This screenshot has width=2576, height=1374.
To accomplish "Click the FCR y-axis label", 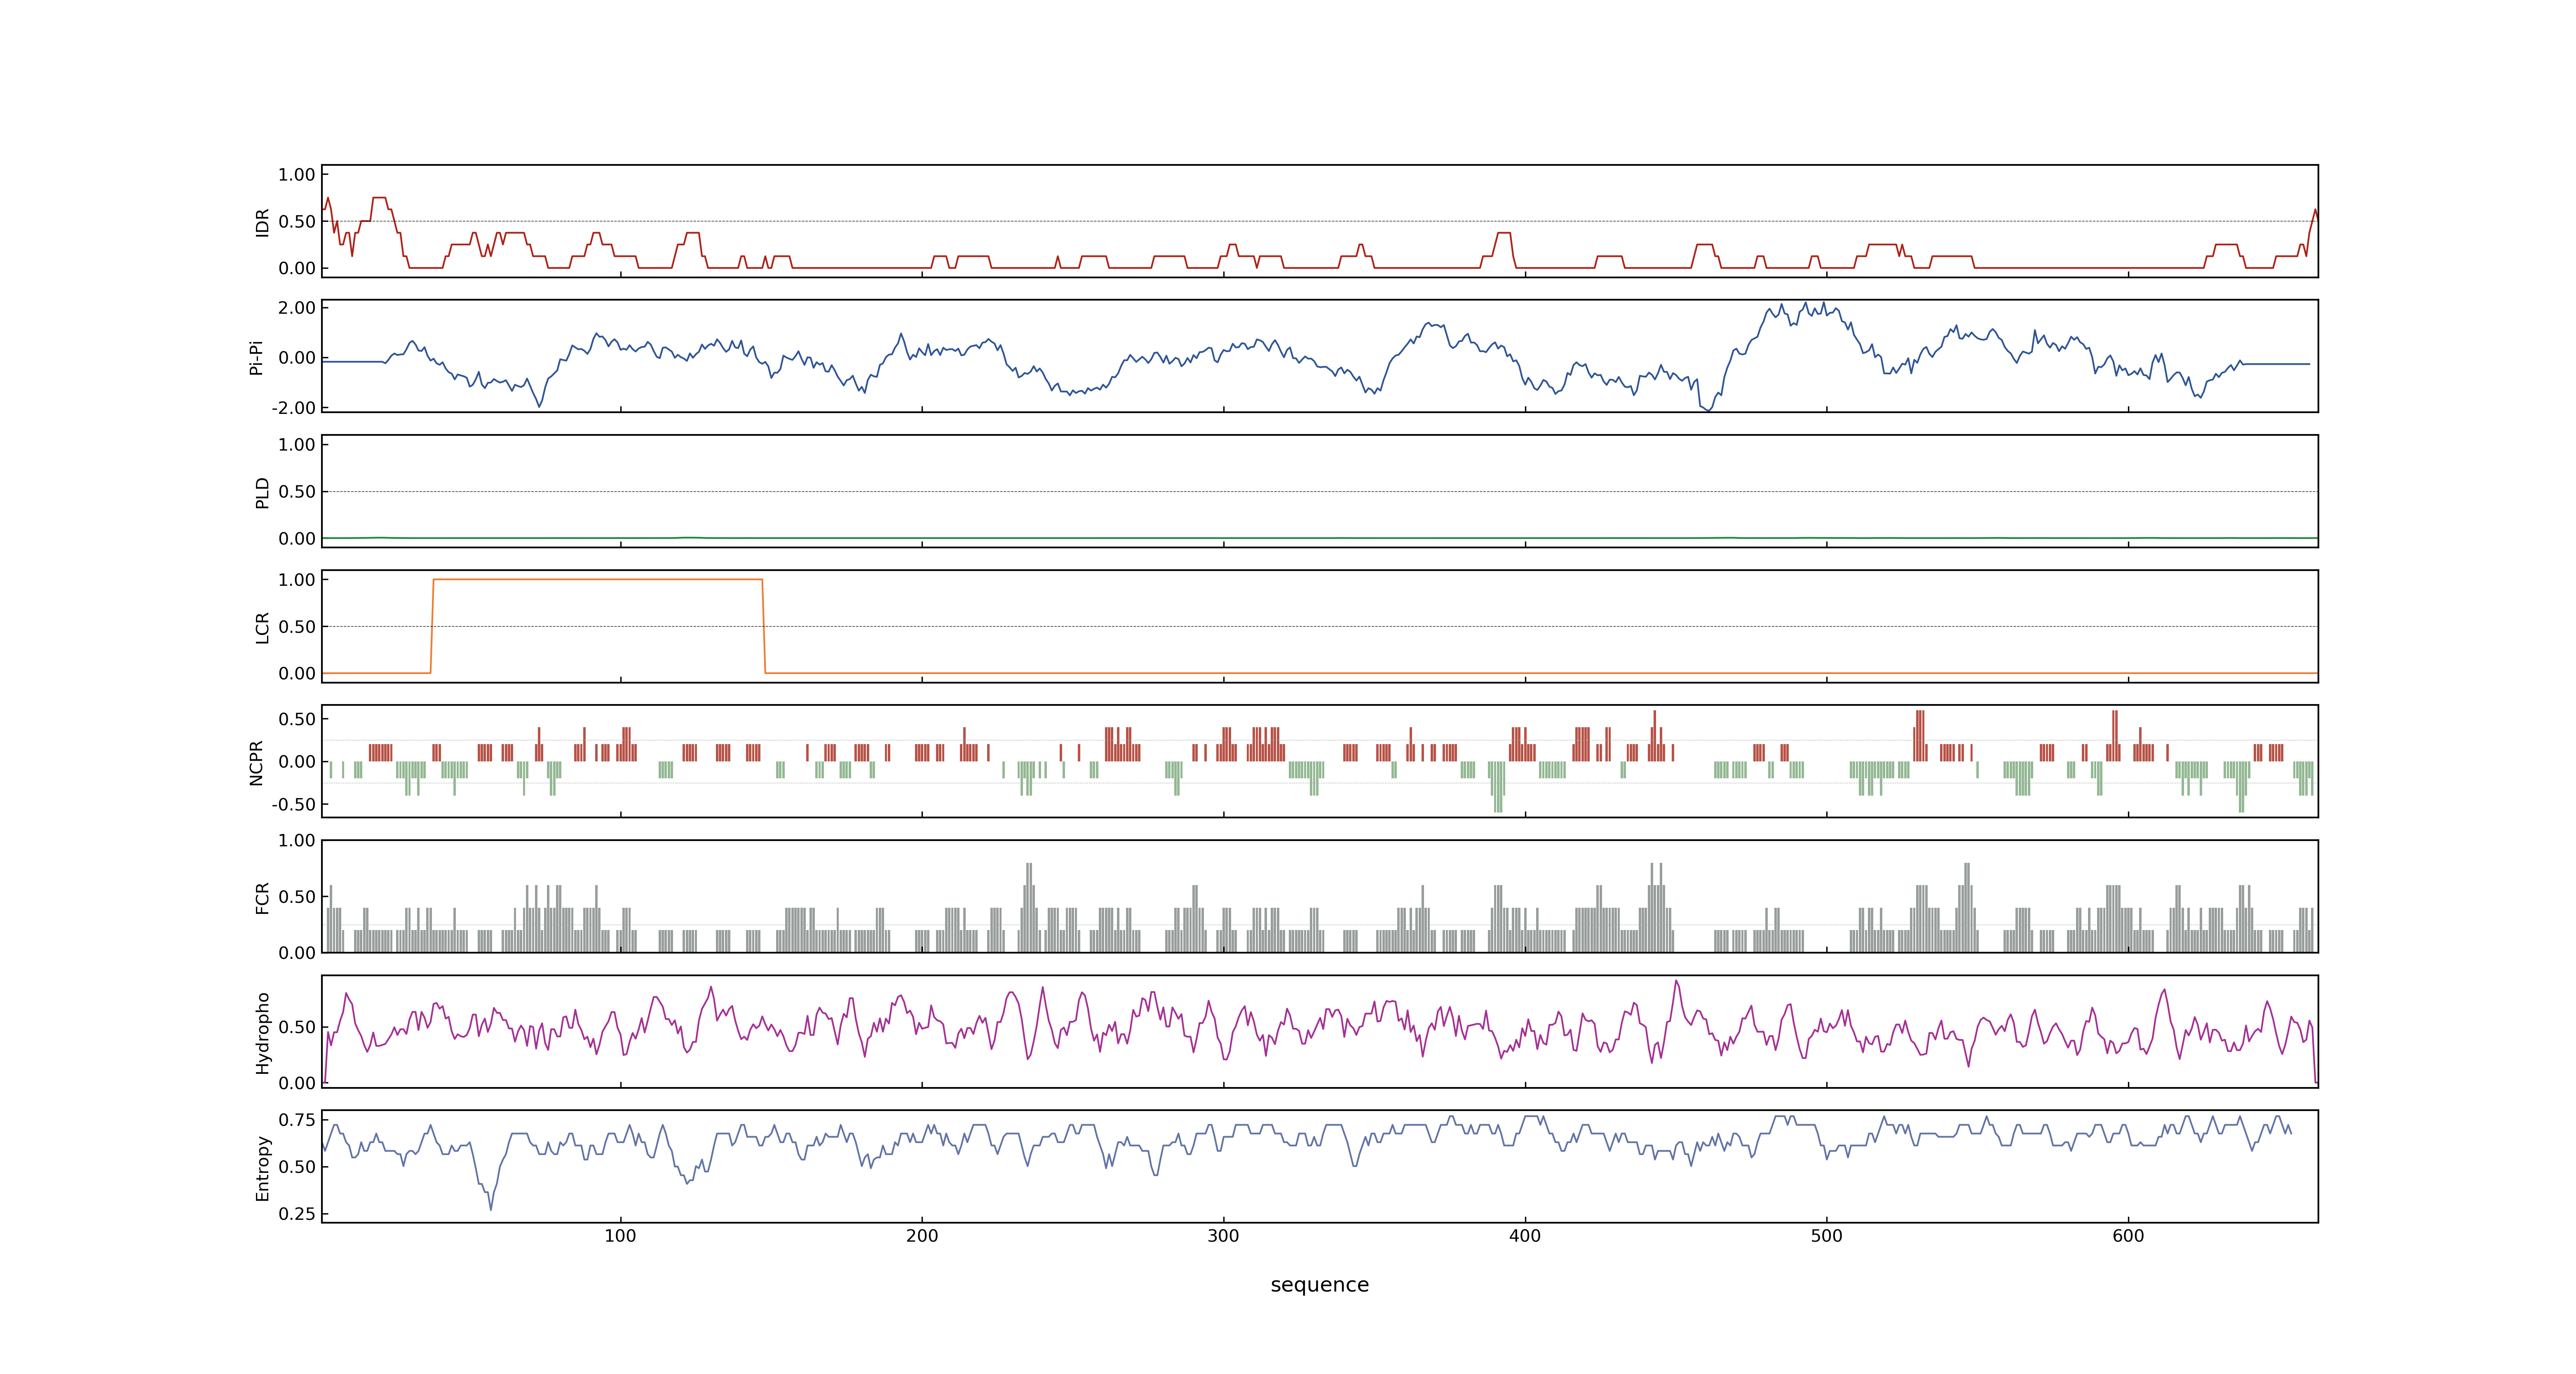I will click(x=262, y=898).
